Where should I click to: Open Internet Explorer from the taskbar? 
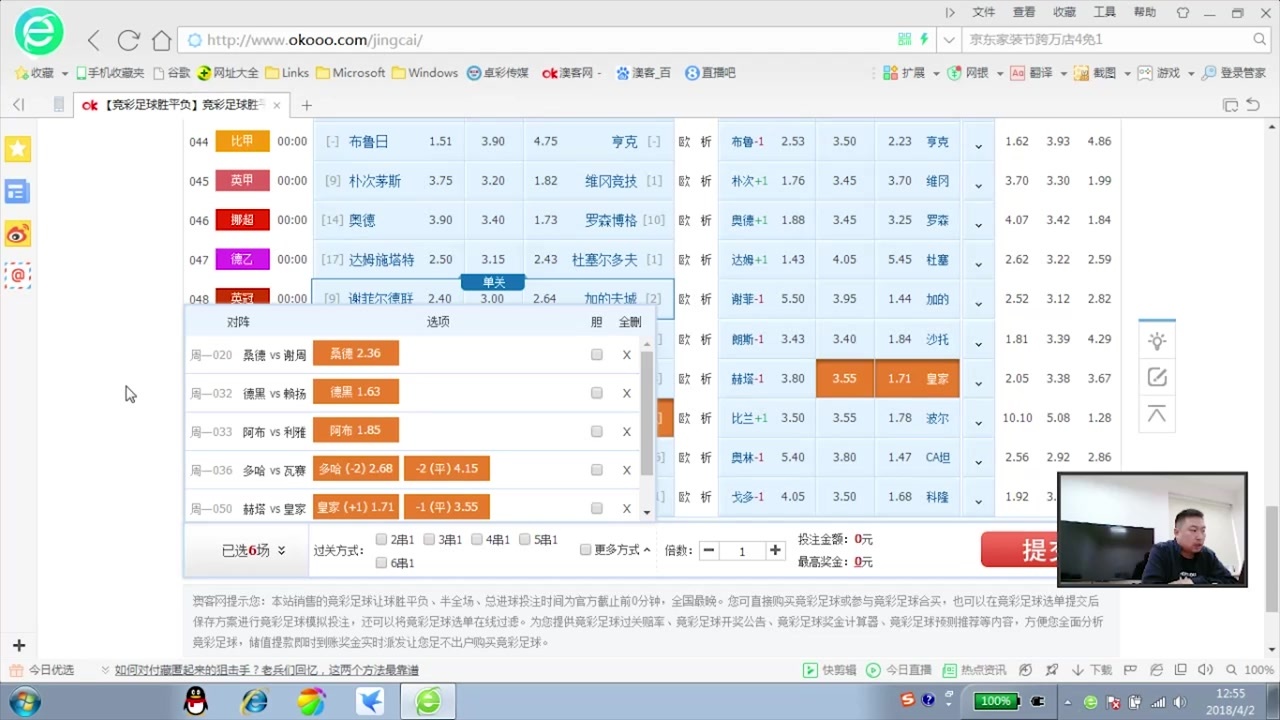coord(254,702)
